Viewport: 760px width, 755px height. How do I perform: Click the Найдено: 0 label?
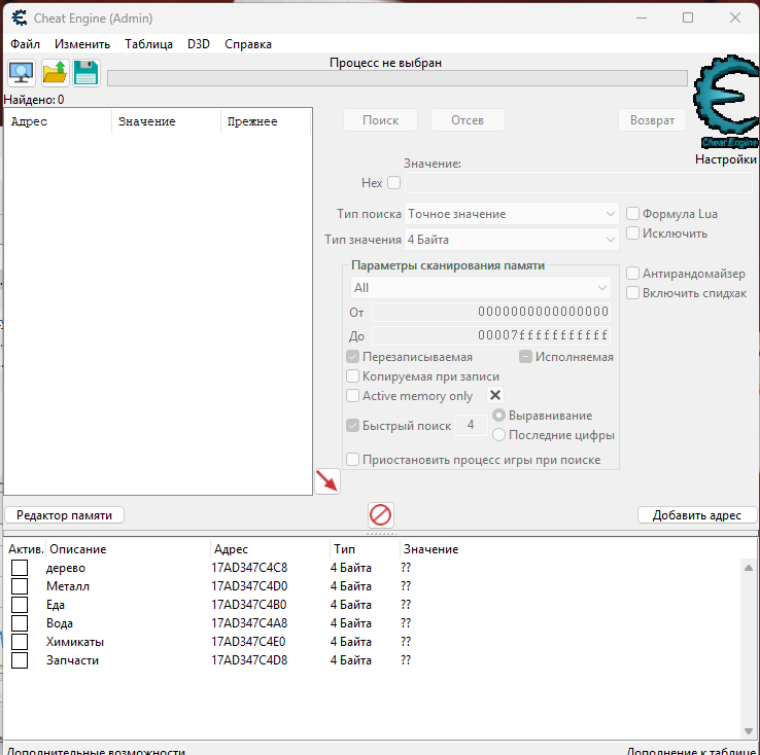click(34, 100)
